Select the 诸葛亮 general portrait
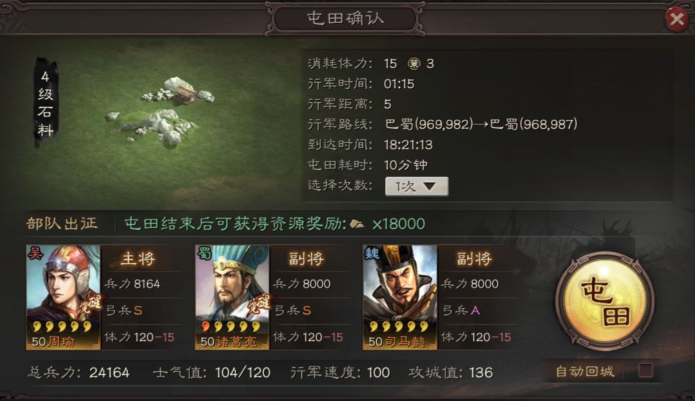The height and width of the screenshot is (401, 695). point(232,297)
